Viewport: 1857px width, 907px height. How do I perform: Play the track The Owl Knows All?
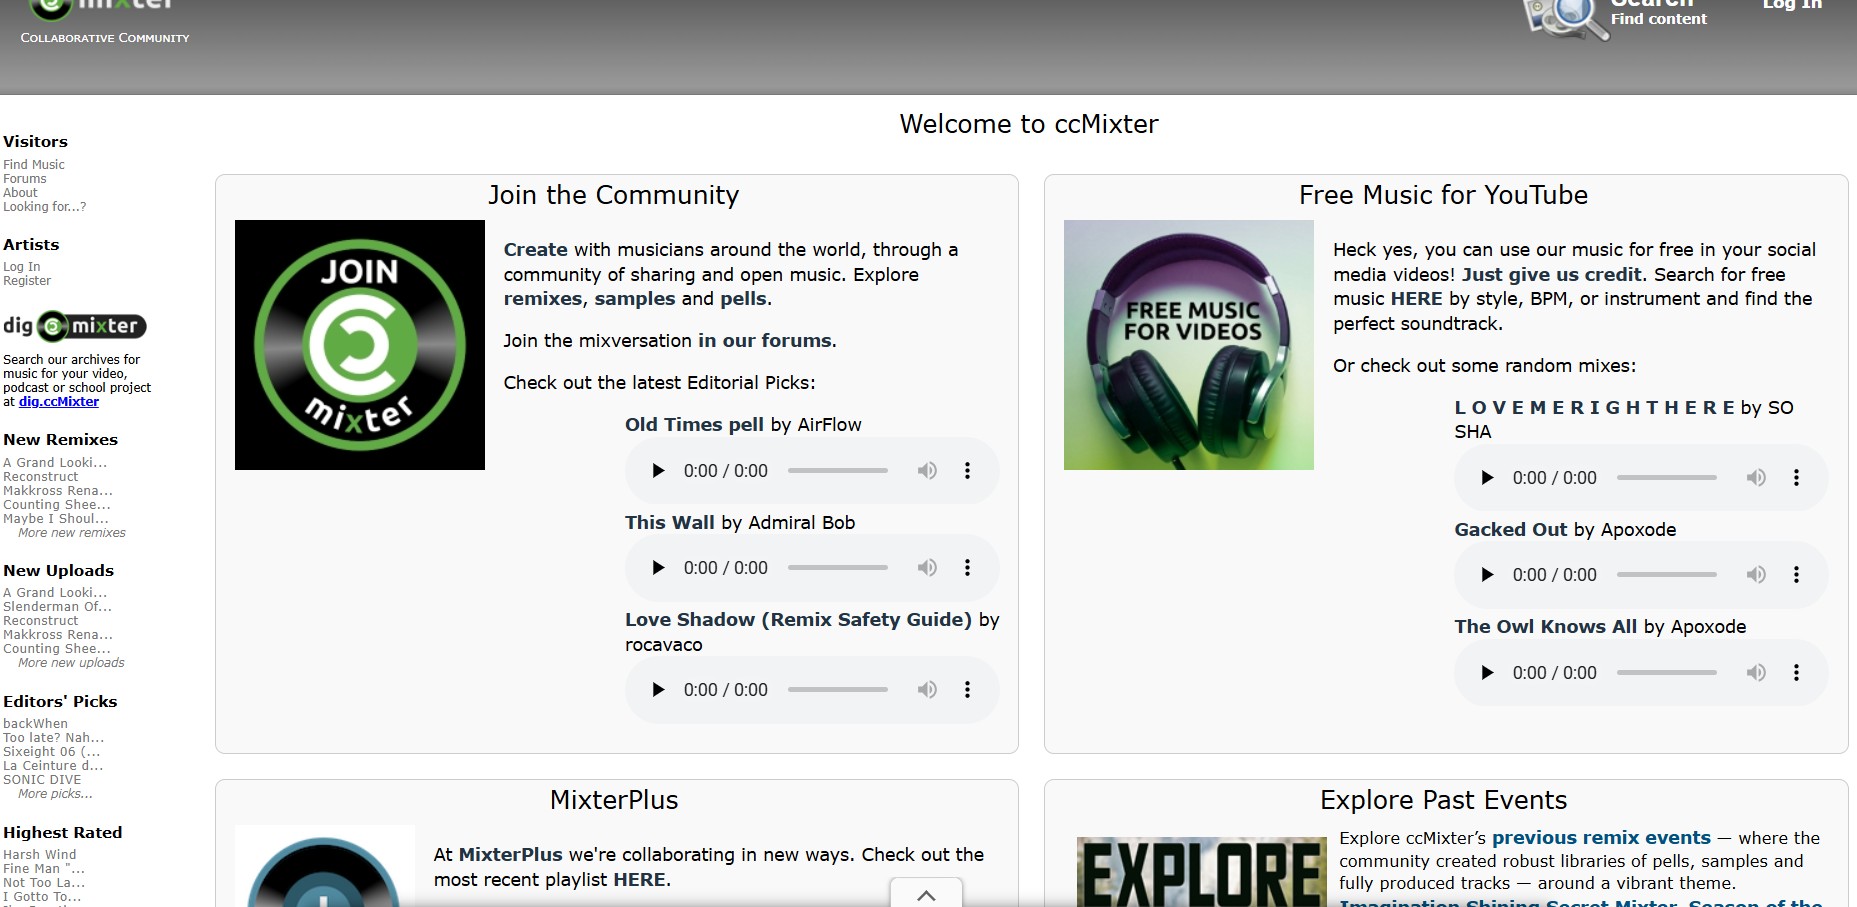[1487, 672]
